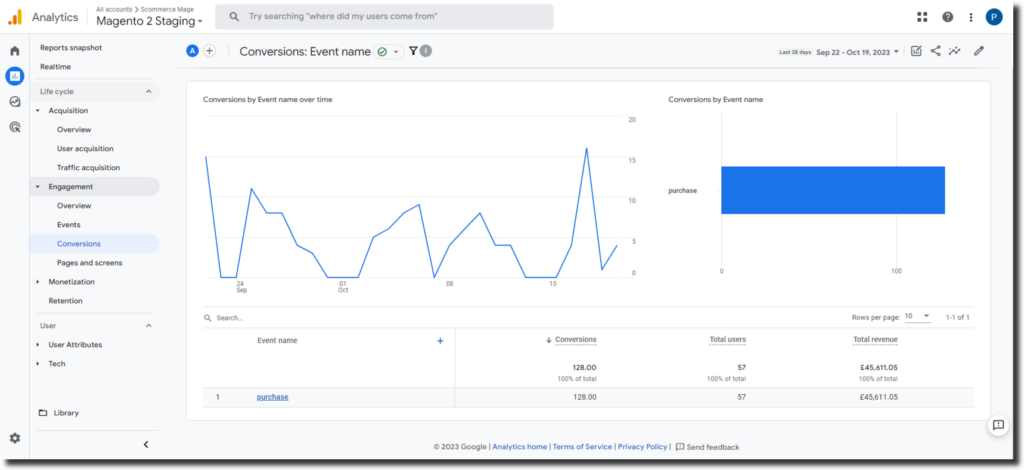Screen dimensions: 1024x470
Task: Open the Rows per page dropdown
Action: (x=917, y=317)
